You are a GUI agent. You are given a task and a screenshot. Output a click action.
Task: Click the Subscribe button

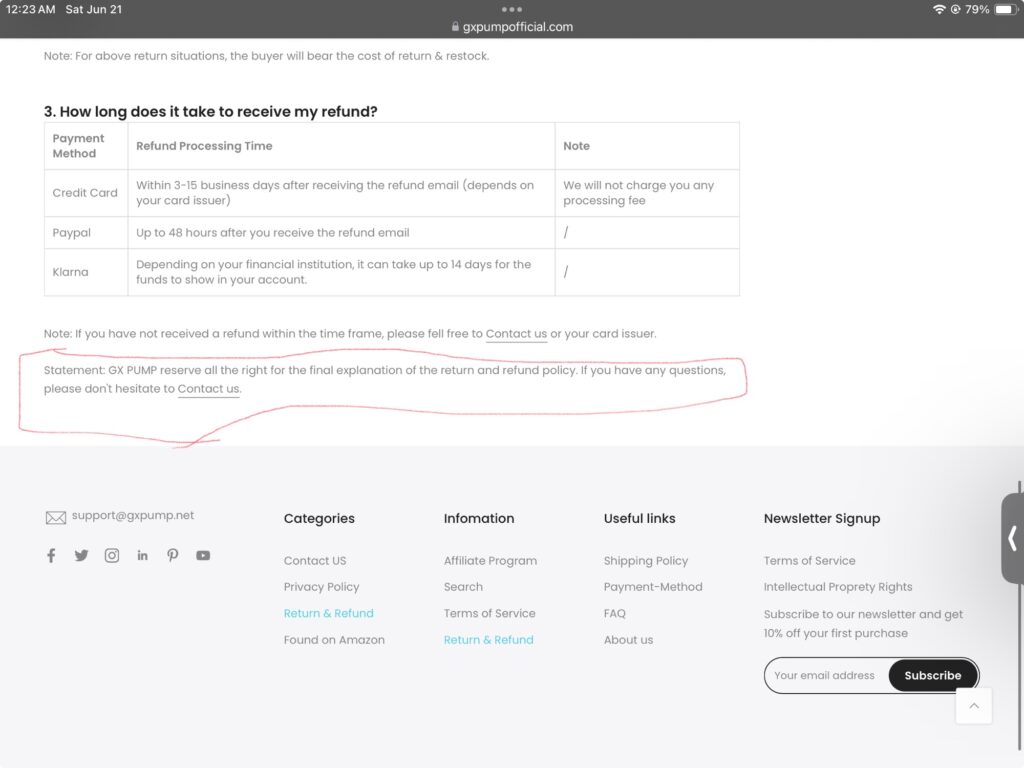(x=932, y=676)
